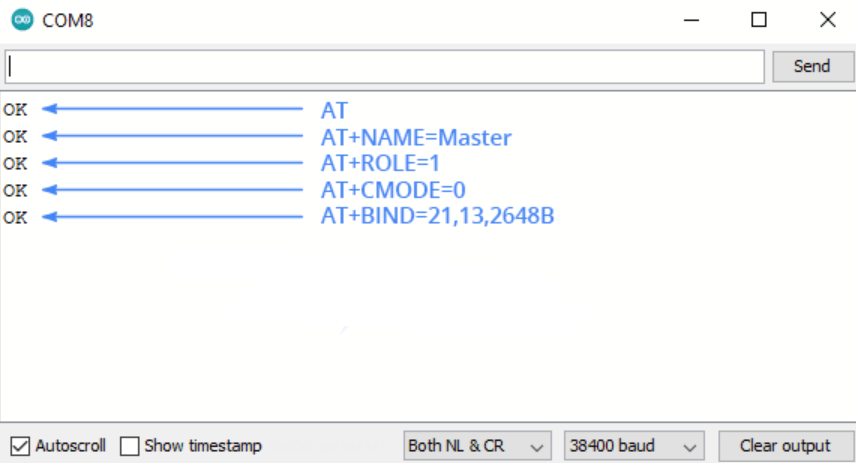Viewport: 856px width, 463px height.
Task: Expand the 38400 baud rate dropdown
Action: click(633, 446)
